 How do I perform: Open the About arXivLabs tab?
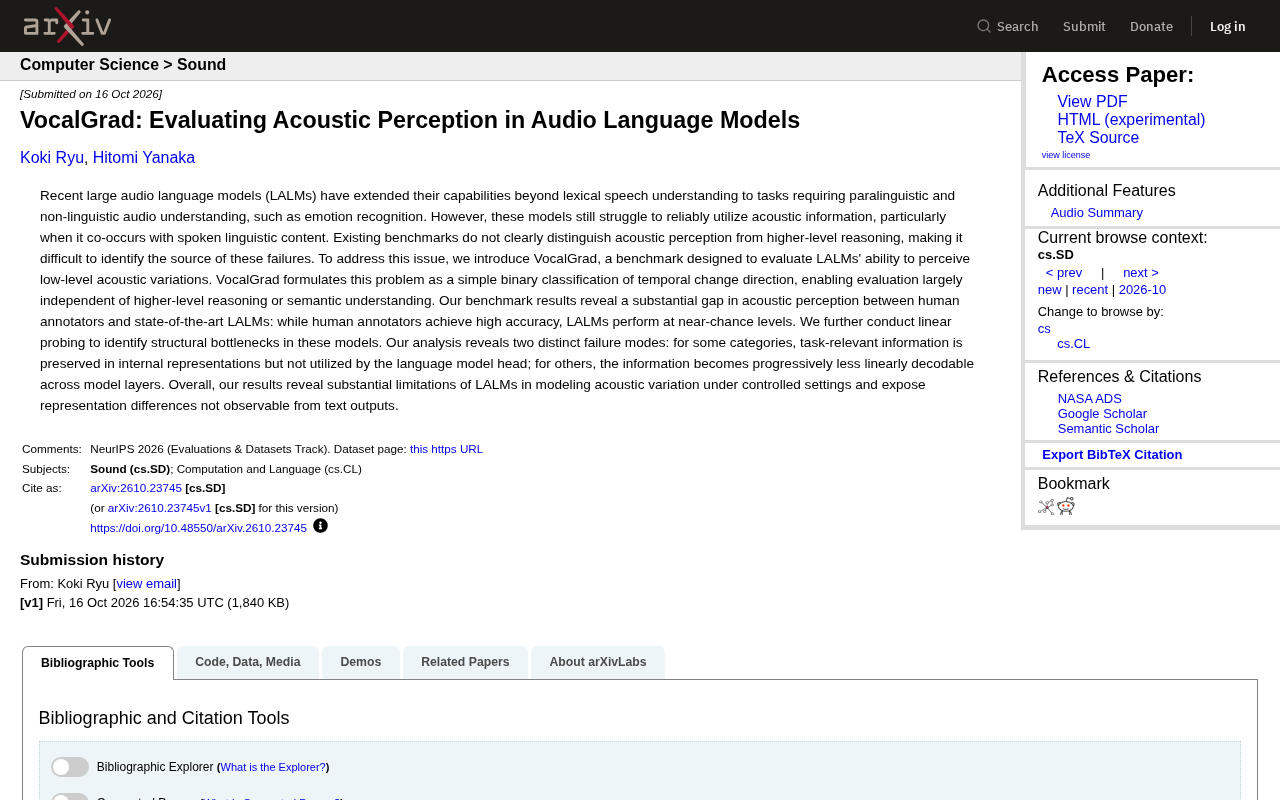[x=598, y=662]
